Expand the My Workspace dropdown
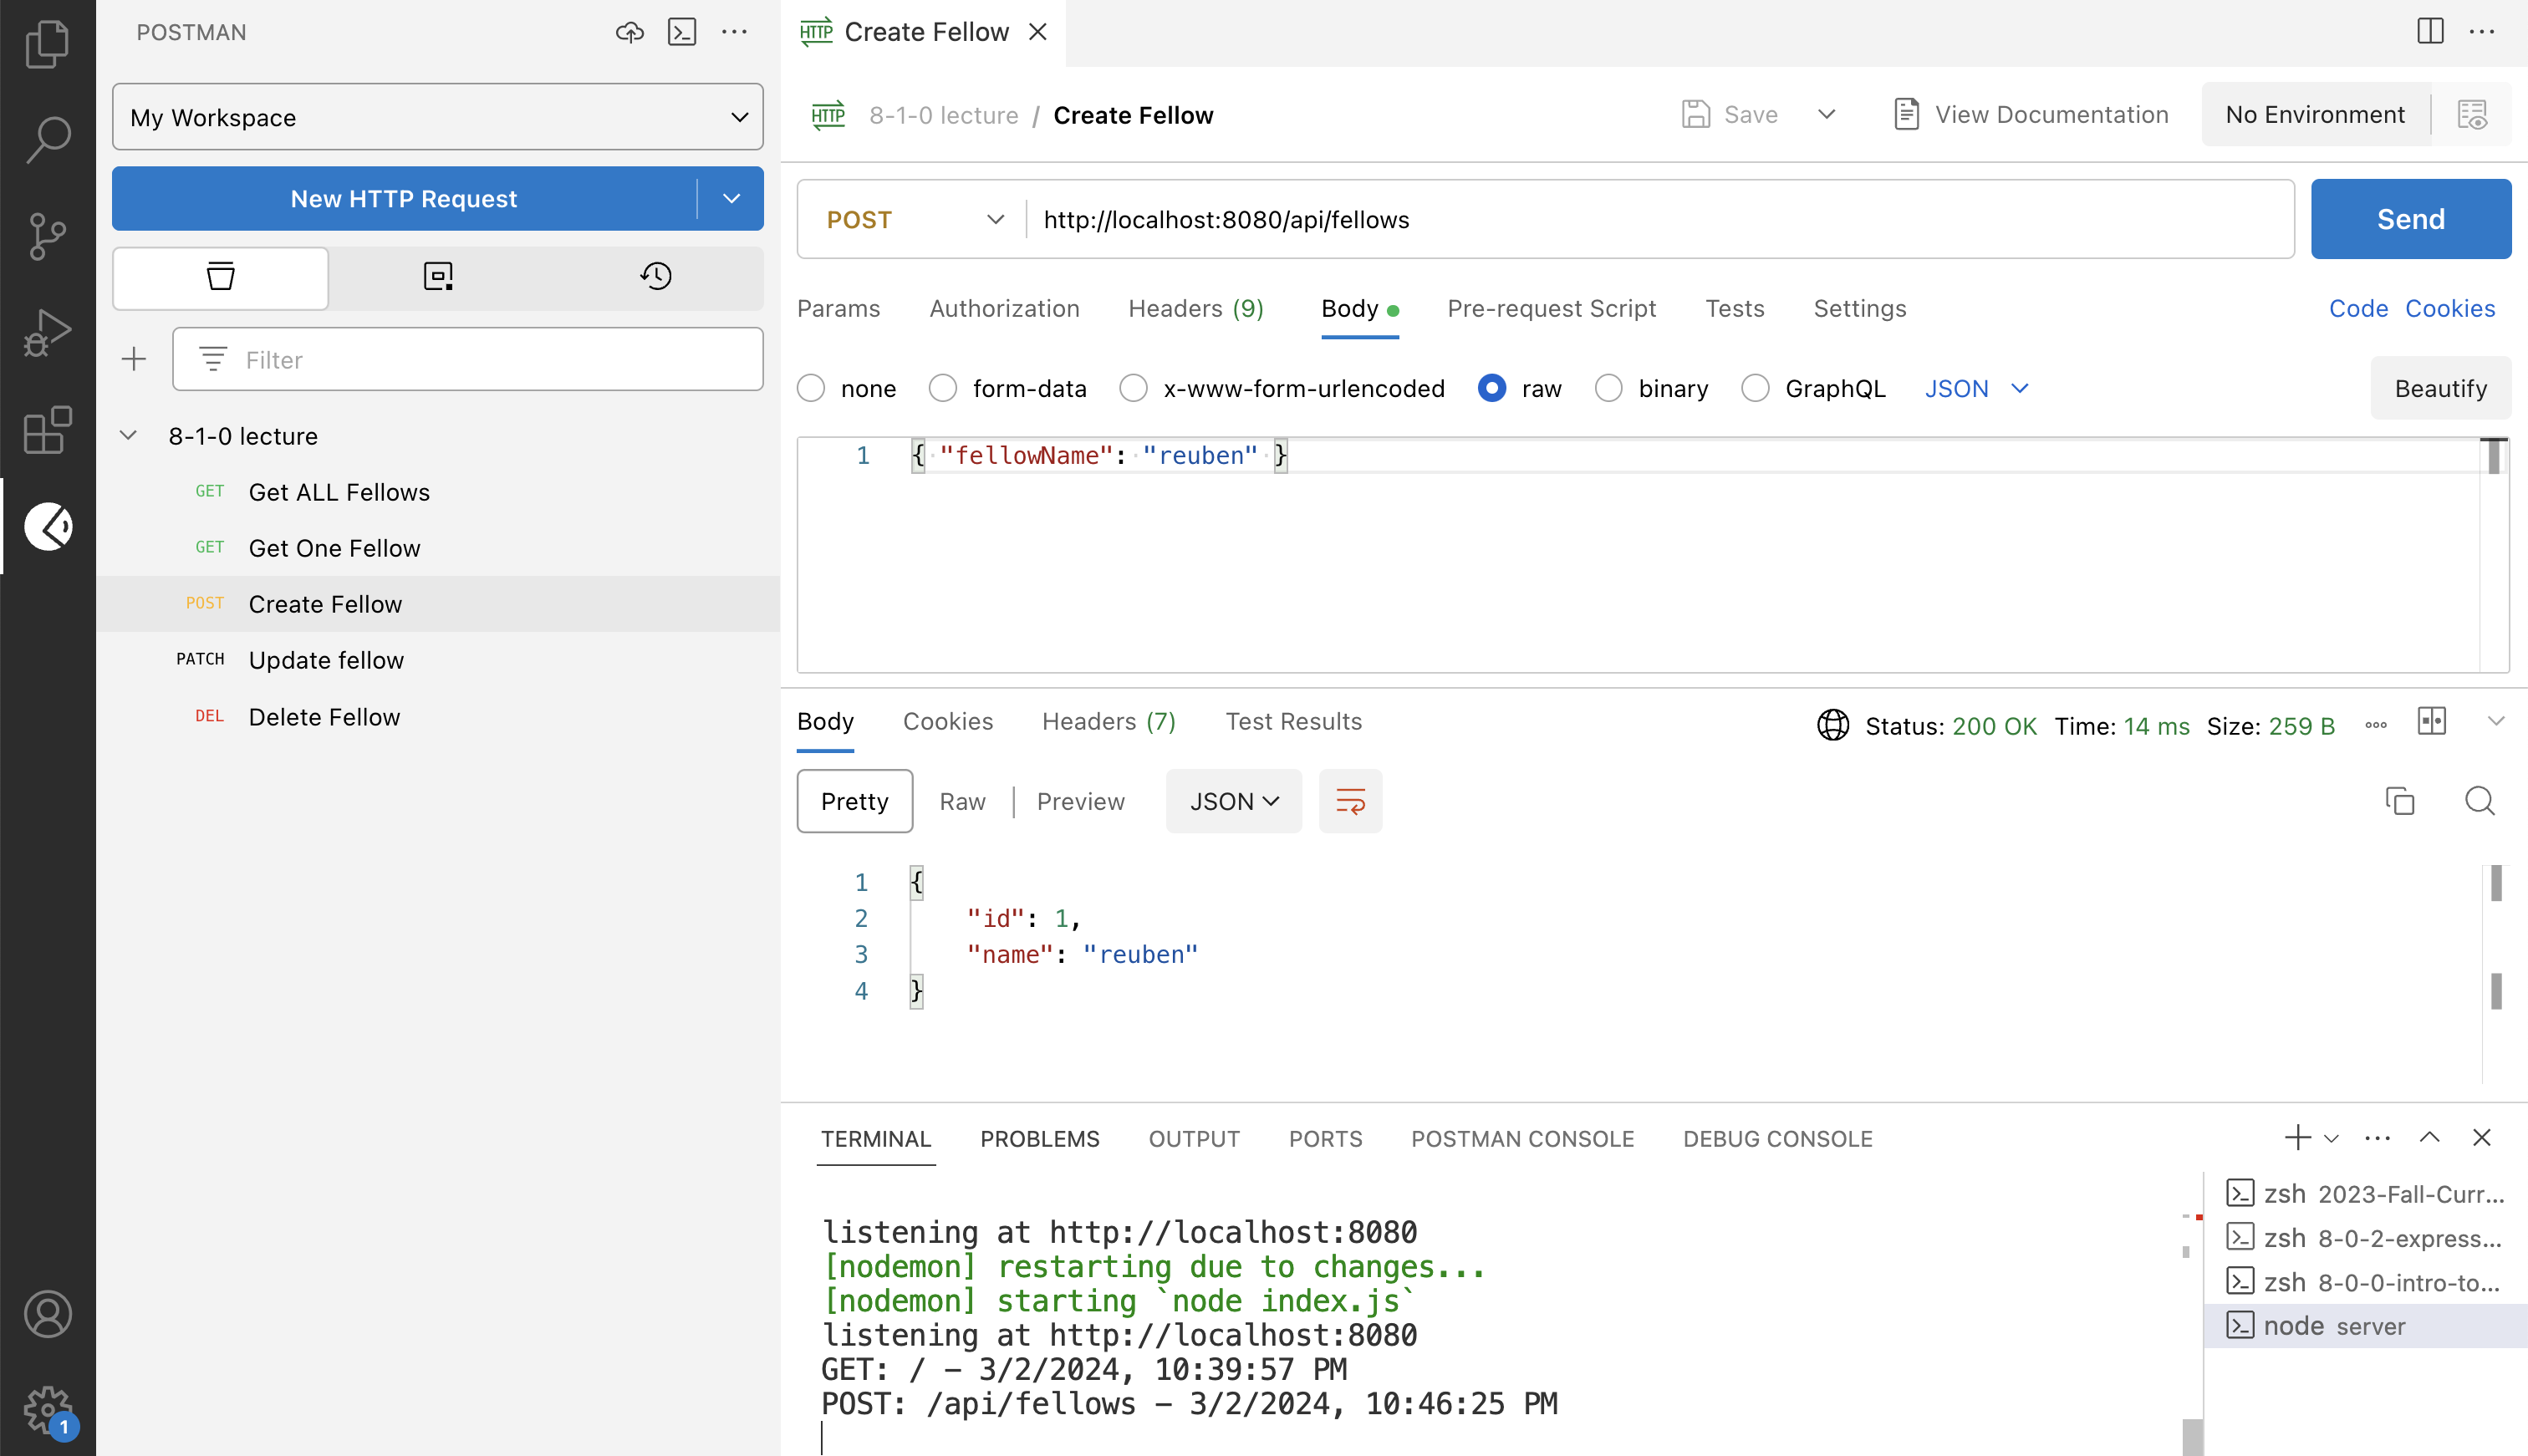The width and height of the screenshot is (2528, 1456). click(438, 117)
